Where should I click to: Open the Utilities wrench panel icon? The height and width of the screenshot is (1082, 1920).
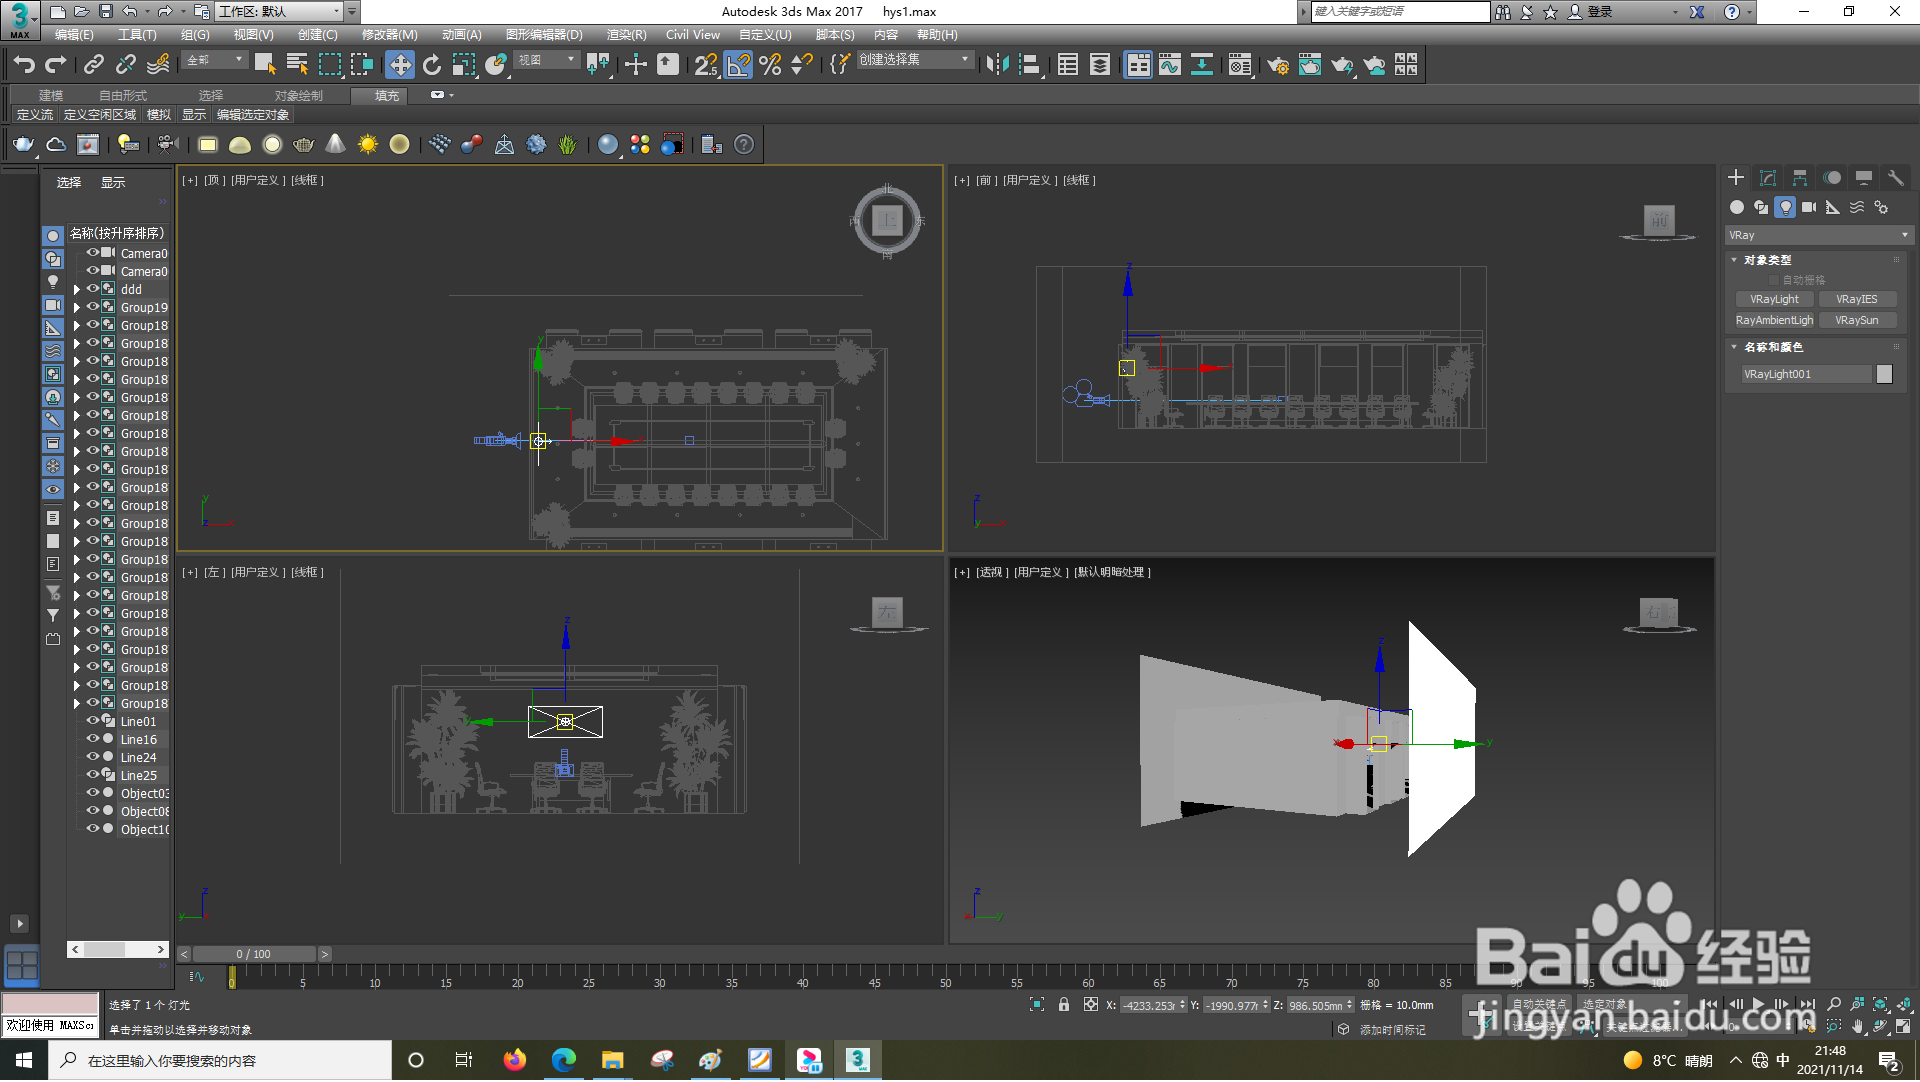click(1895, 178)
